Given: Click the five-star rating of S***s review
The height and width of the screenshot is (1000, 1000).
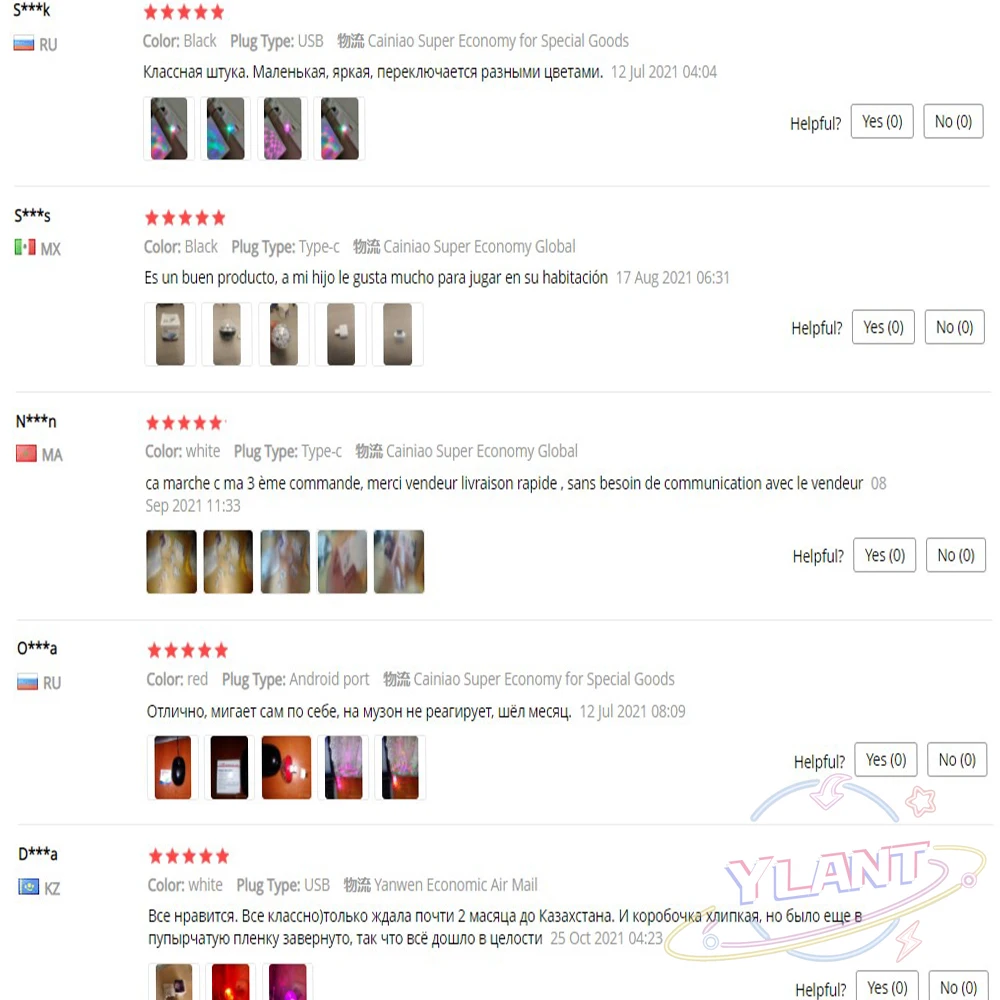Looking at the screenshot, I should 185,218.
